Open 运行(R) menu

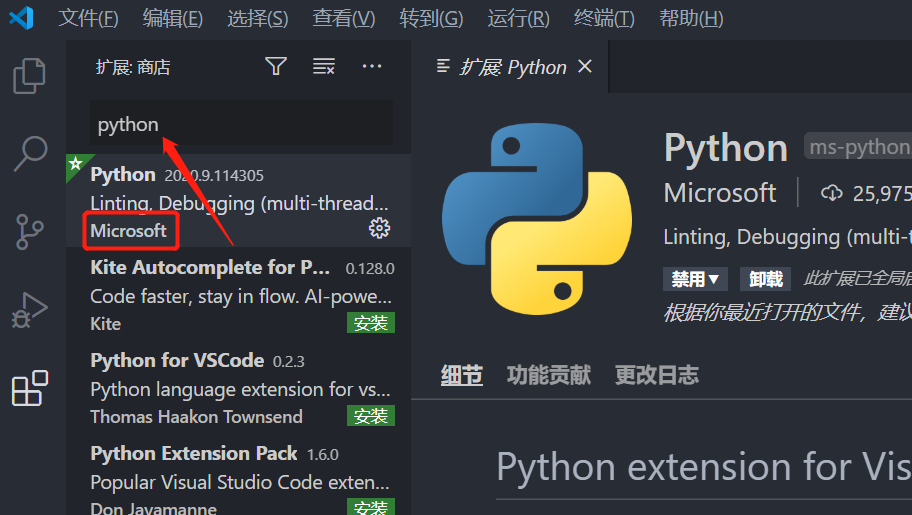[x=518, y=19]
